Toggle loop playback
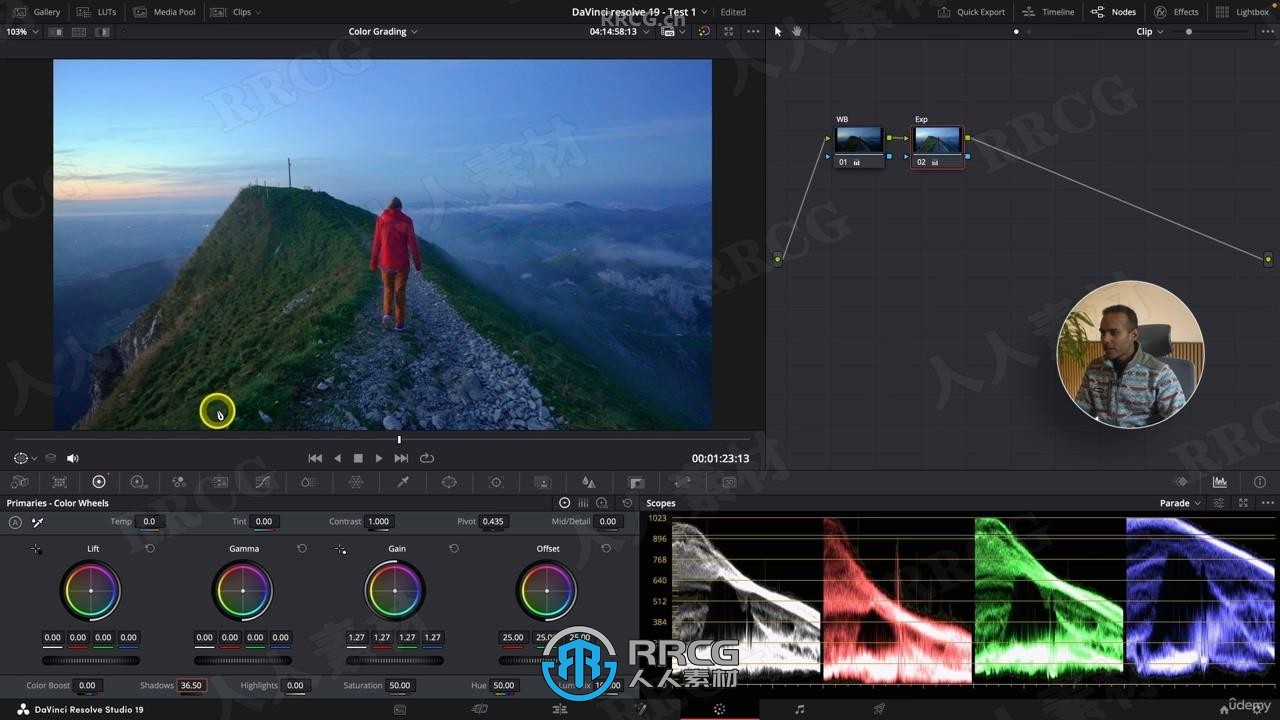Image resolution: width=1280 pixels, height=720 pixels. point(427,458)
